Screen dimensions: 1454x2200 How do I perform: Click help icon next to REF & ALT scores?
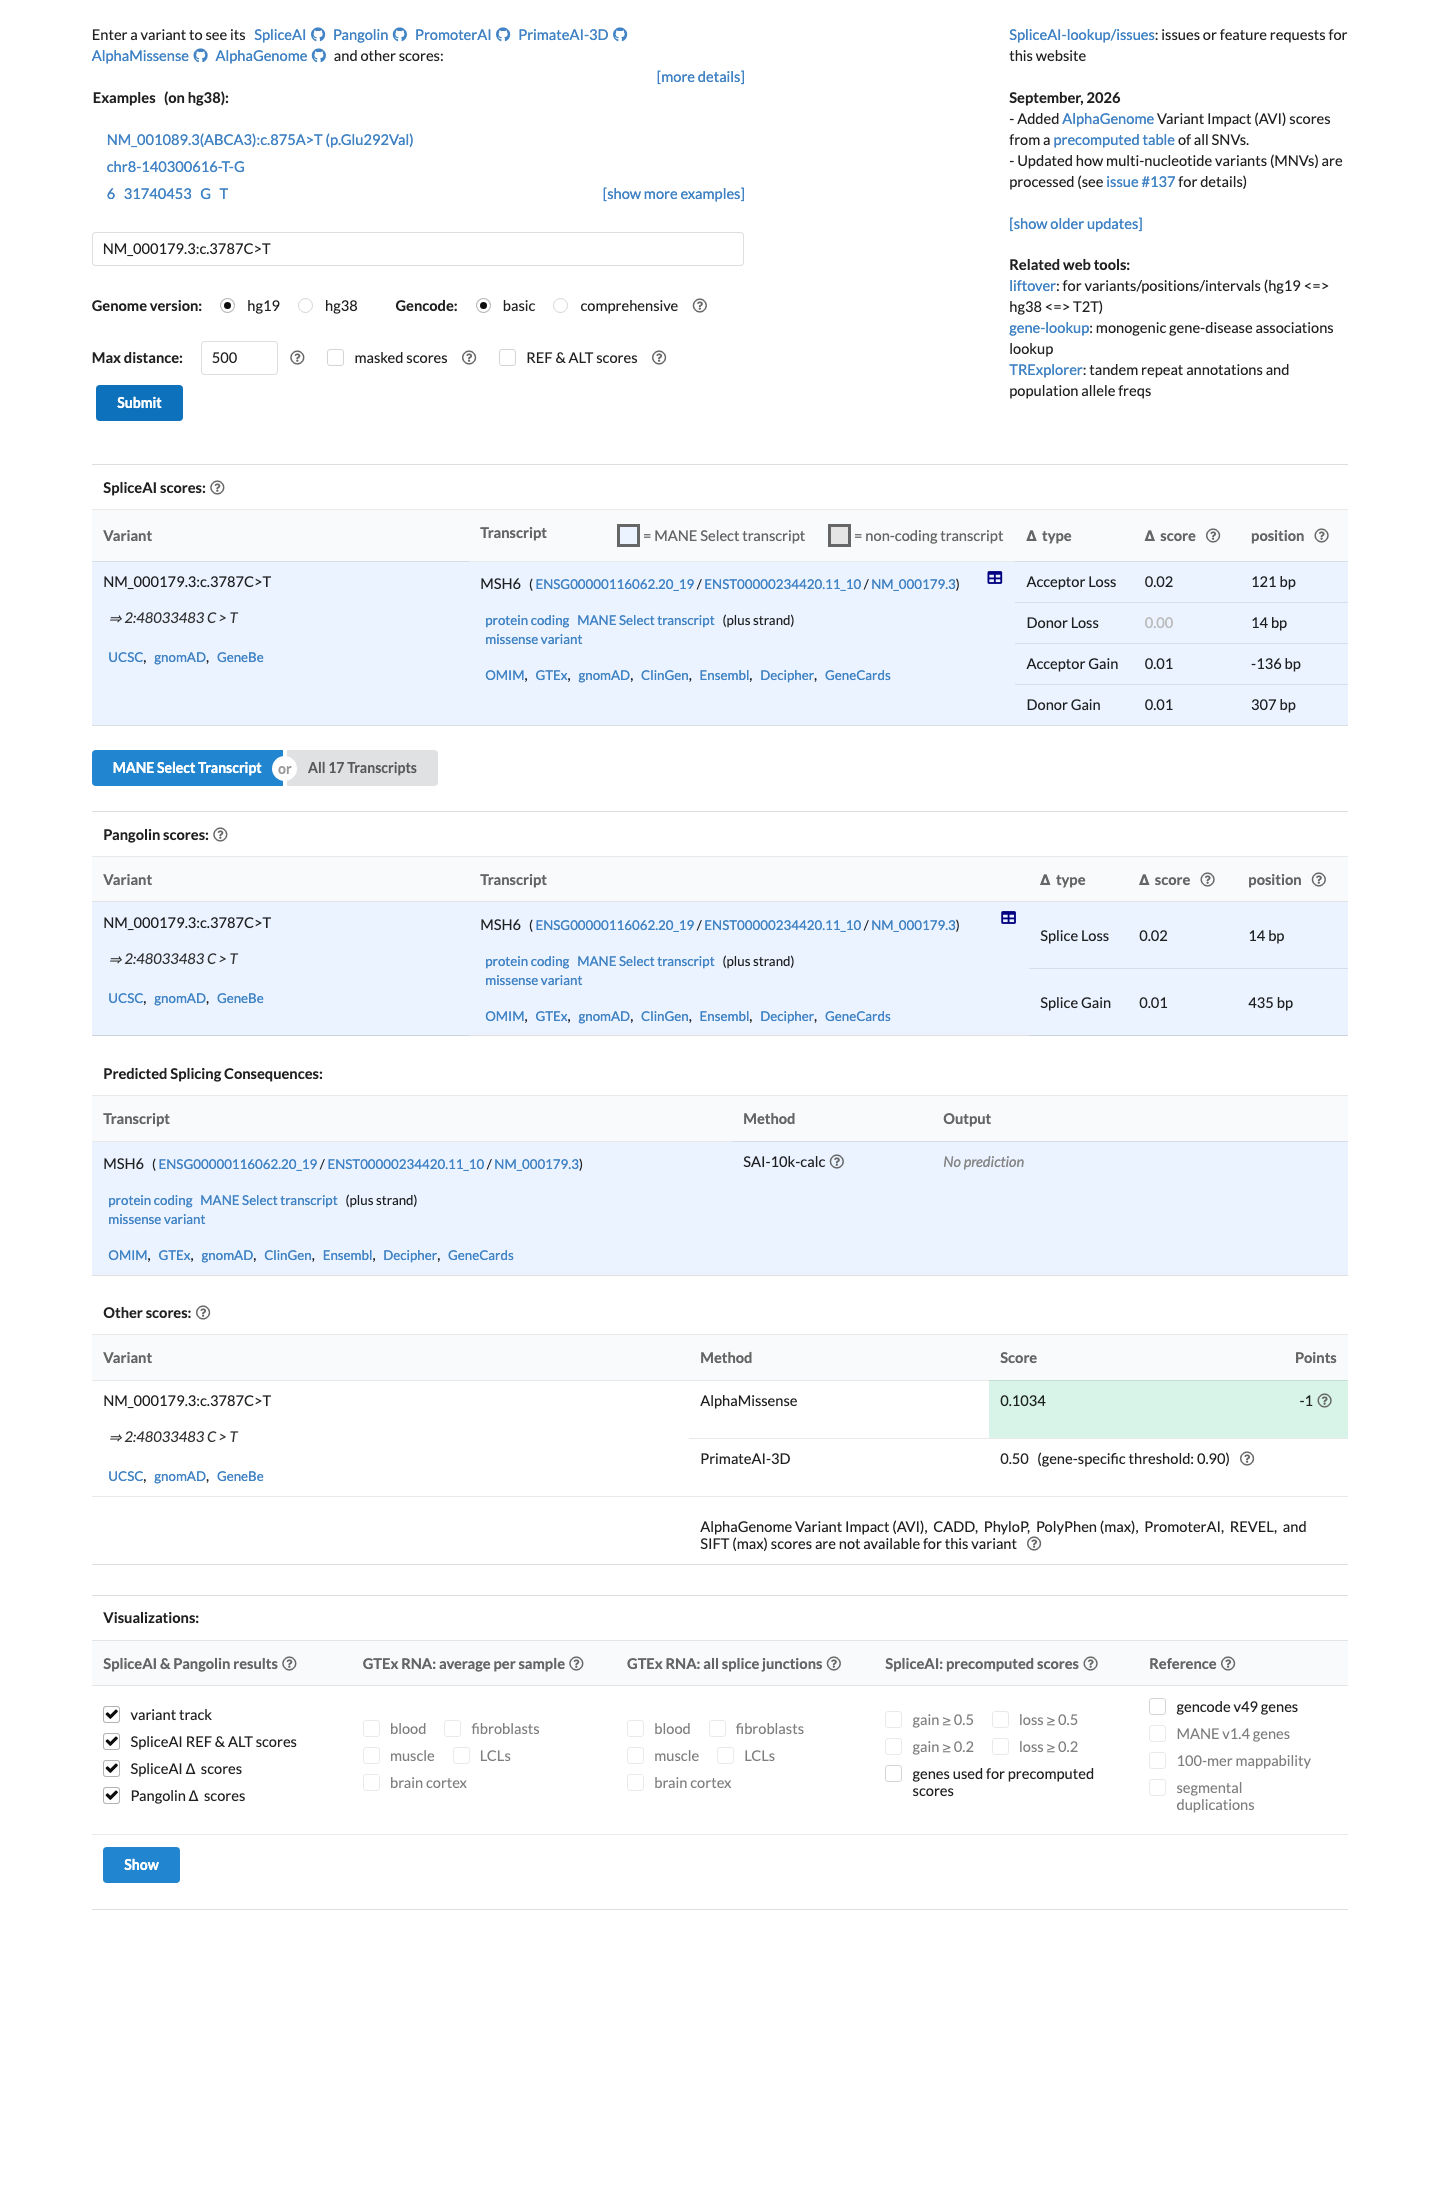(x=659, y=358)
